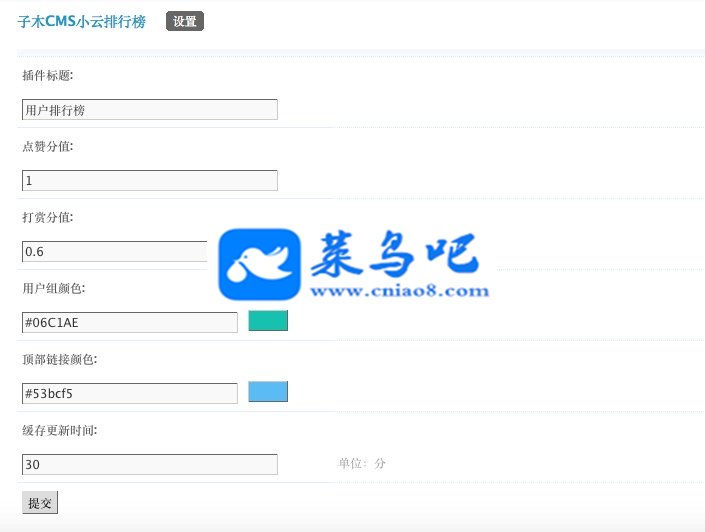
Task: Select the 打赏分值 field showing 0.6
Action: (115, 251)
